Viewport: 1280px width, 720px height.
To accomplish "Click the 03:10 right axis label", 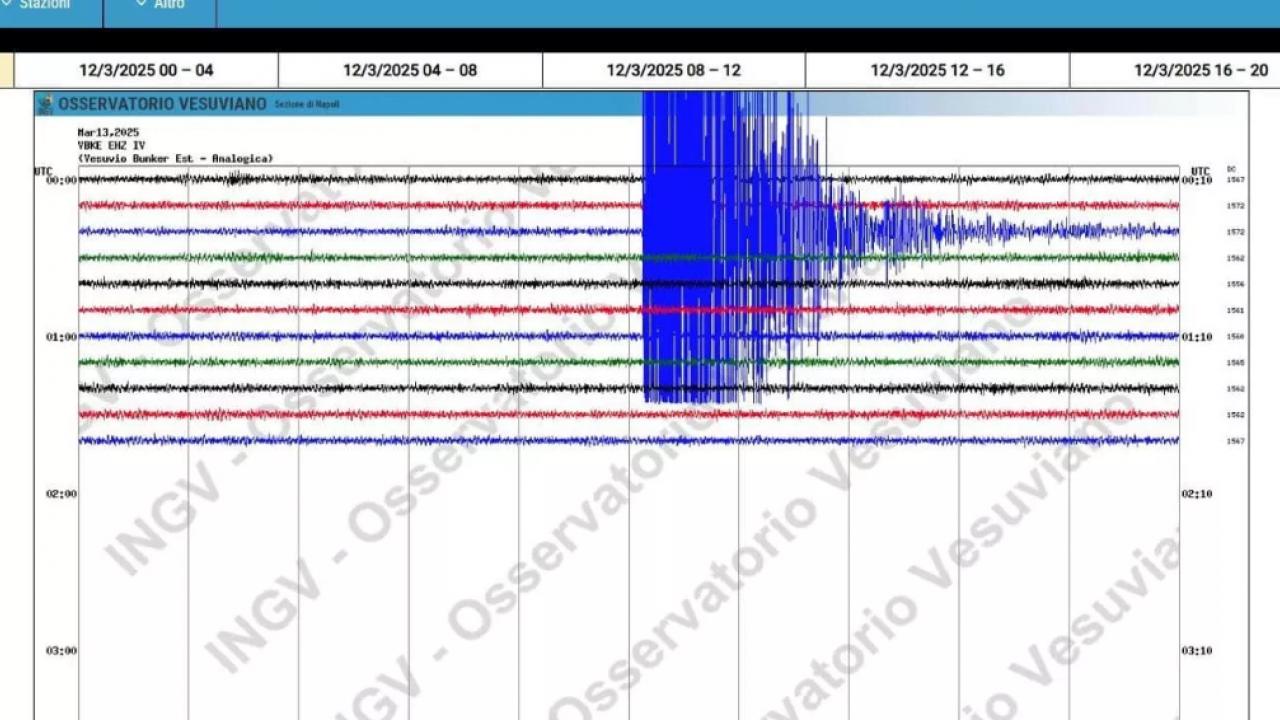I will [1197, 651].
